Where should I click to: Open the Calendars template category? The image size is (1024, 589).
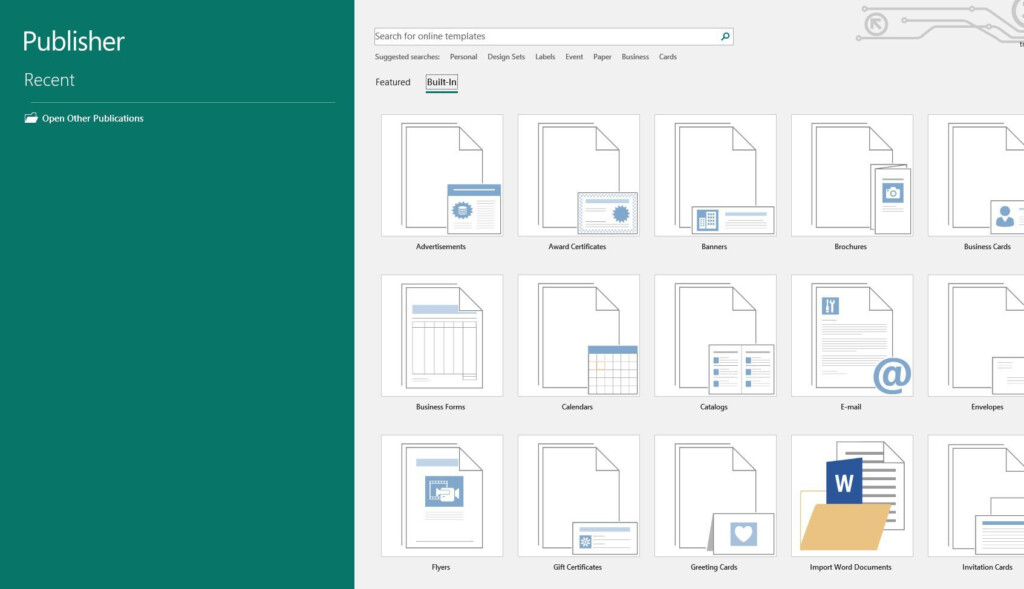[x=579, y=336]
